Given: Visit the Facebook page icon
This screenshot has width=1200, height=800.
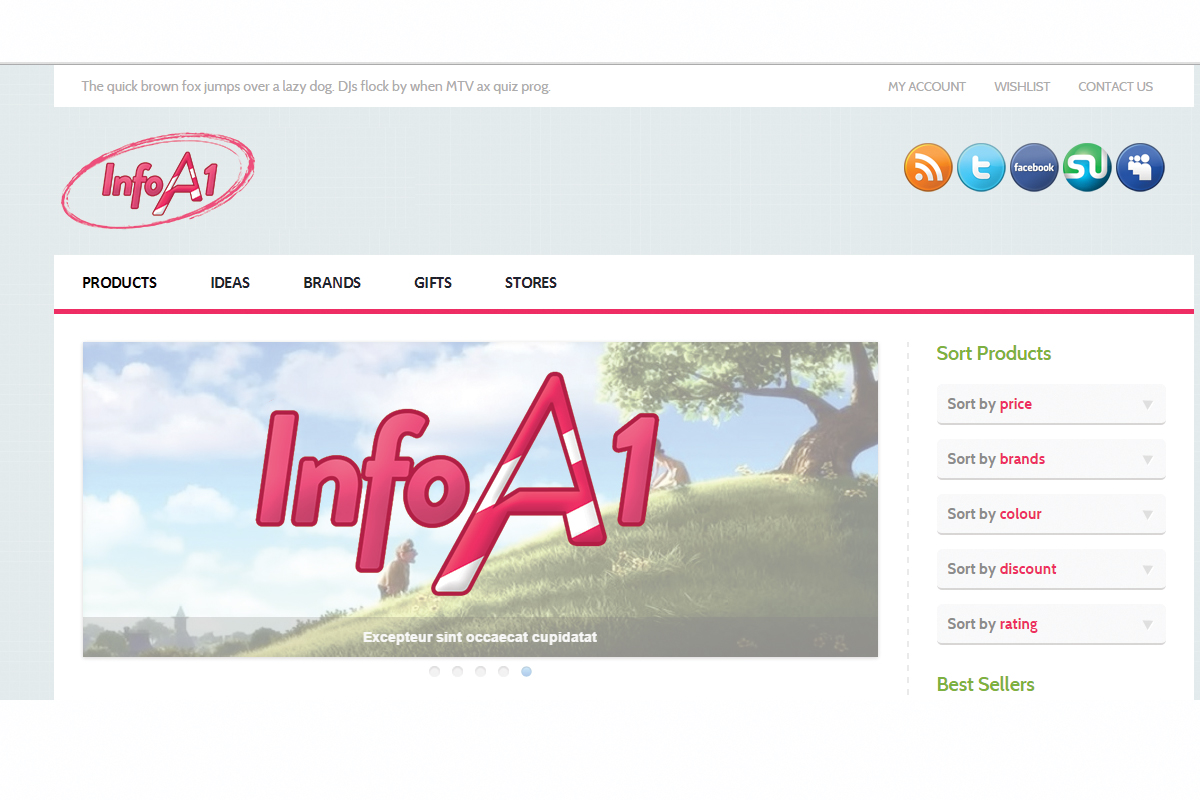Looking at the screenshot, I should 1034,167.
